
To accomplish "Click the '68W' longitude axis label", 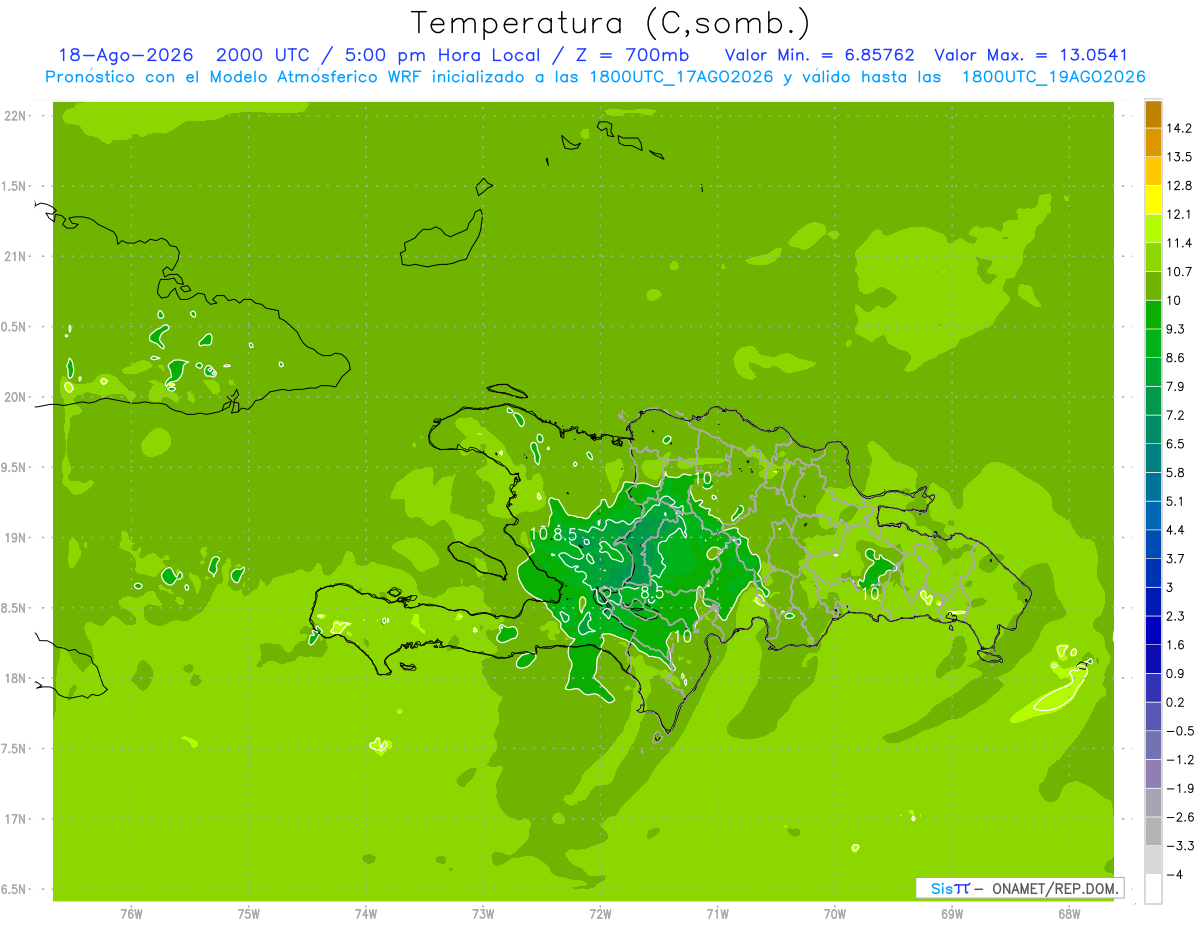I will point(1068,914).
